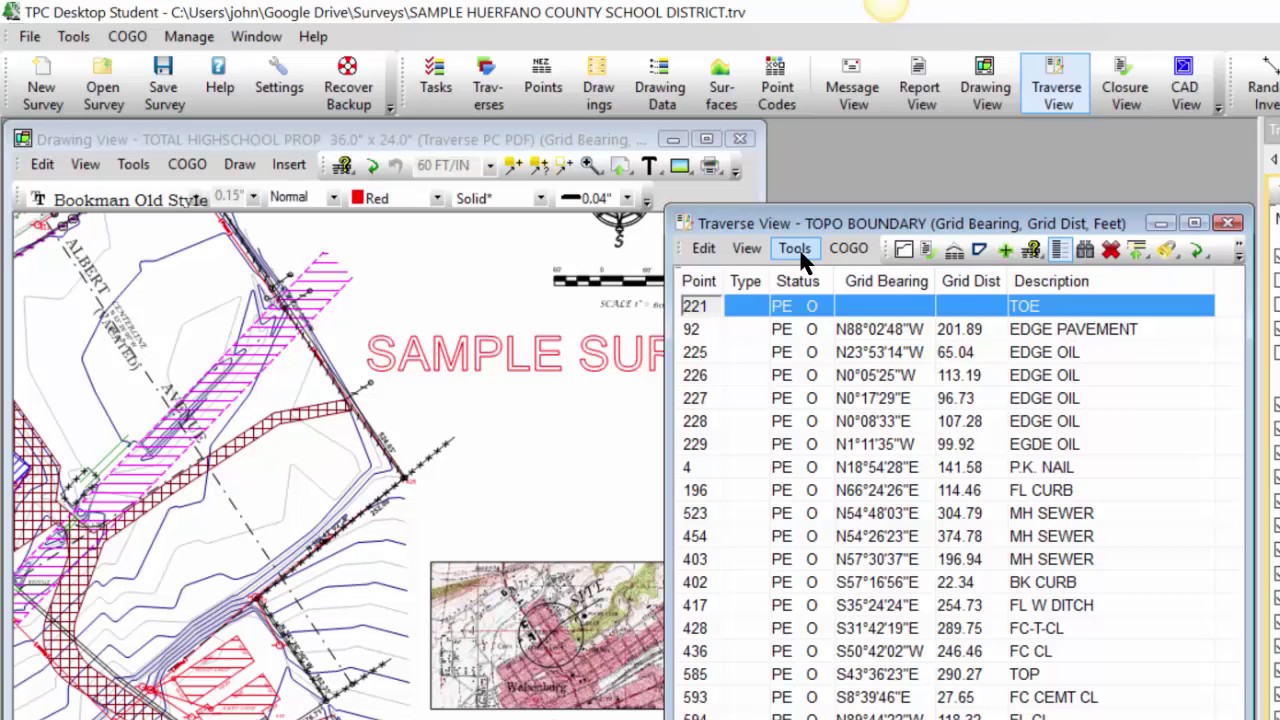Image resolution: width=1280 pixels, height=720 pixels.
Task: Open a survey with Open Survey icon
Action: pos(103,85)
